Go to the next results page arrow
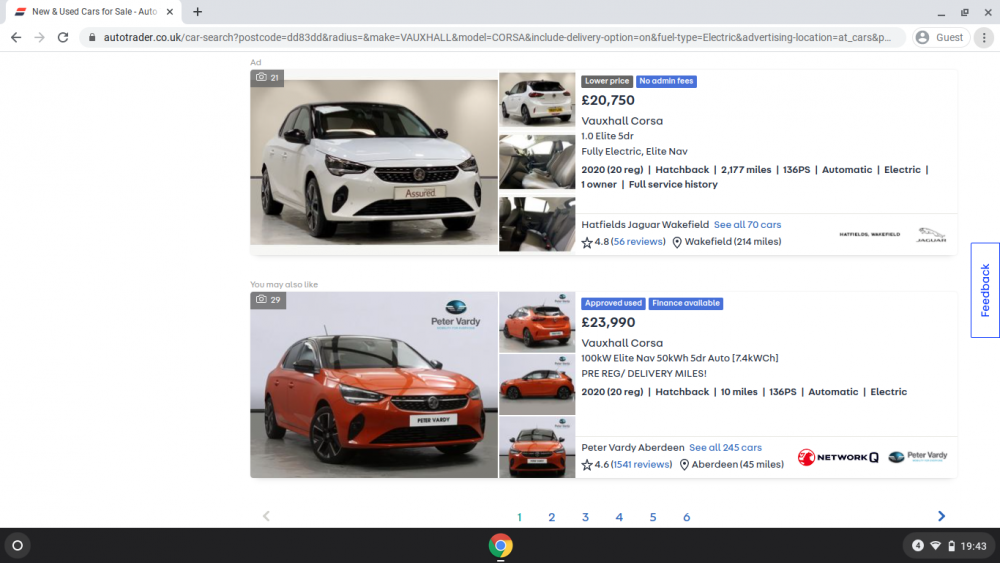 (x=941, y=516)
